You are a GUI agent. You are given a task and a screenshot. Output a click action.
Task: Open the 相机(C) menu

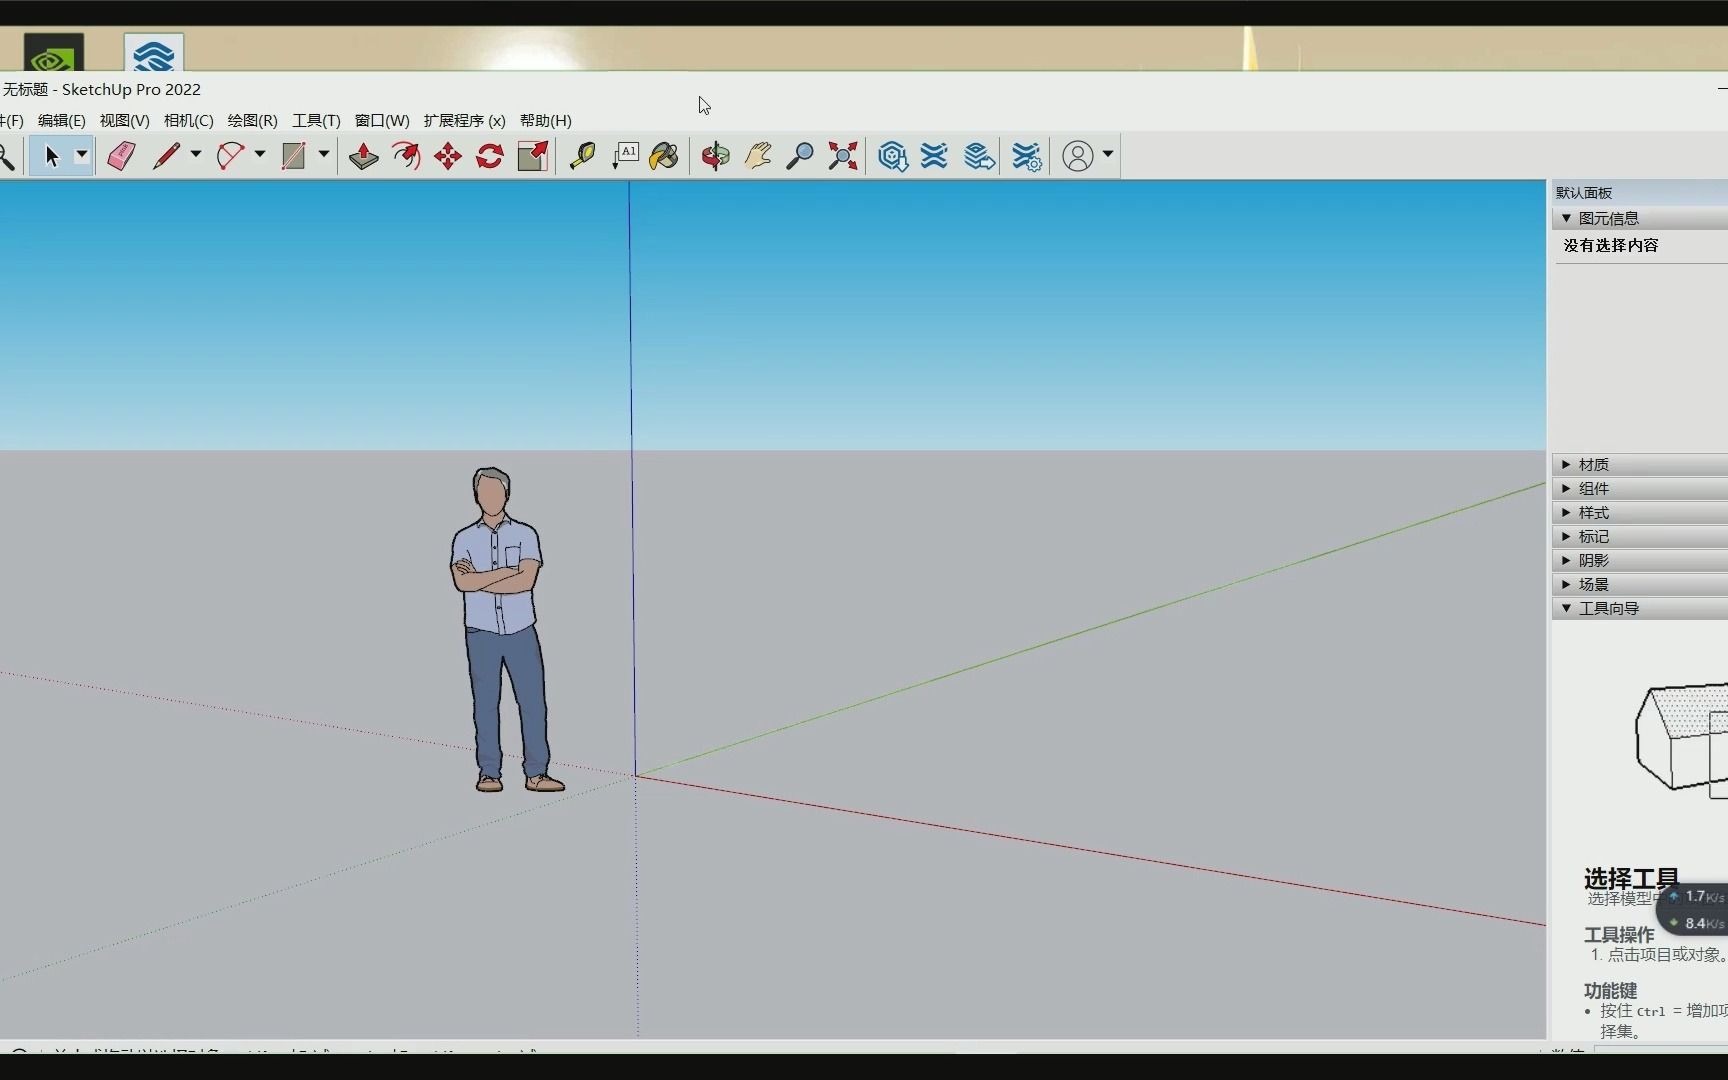pyautogui.click(x=188, y=120)
